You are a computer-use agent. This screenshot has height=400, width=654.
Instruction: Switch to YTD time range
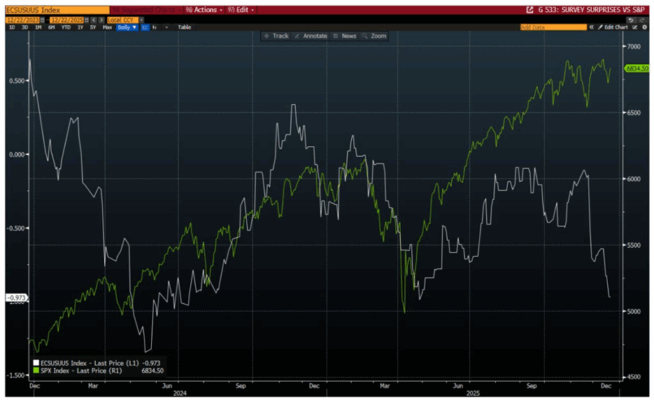(62, 27)
